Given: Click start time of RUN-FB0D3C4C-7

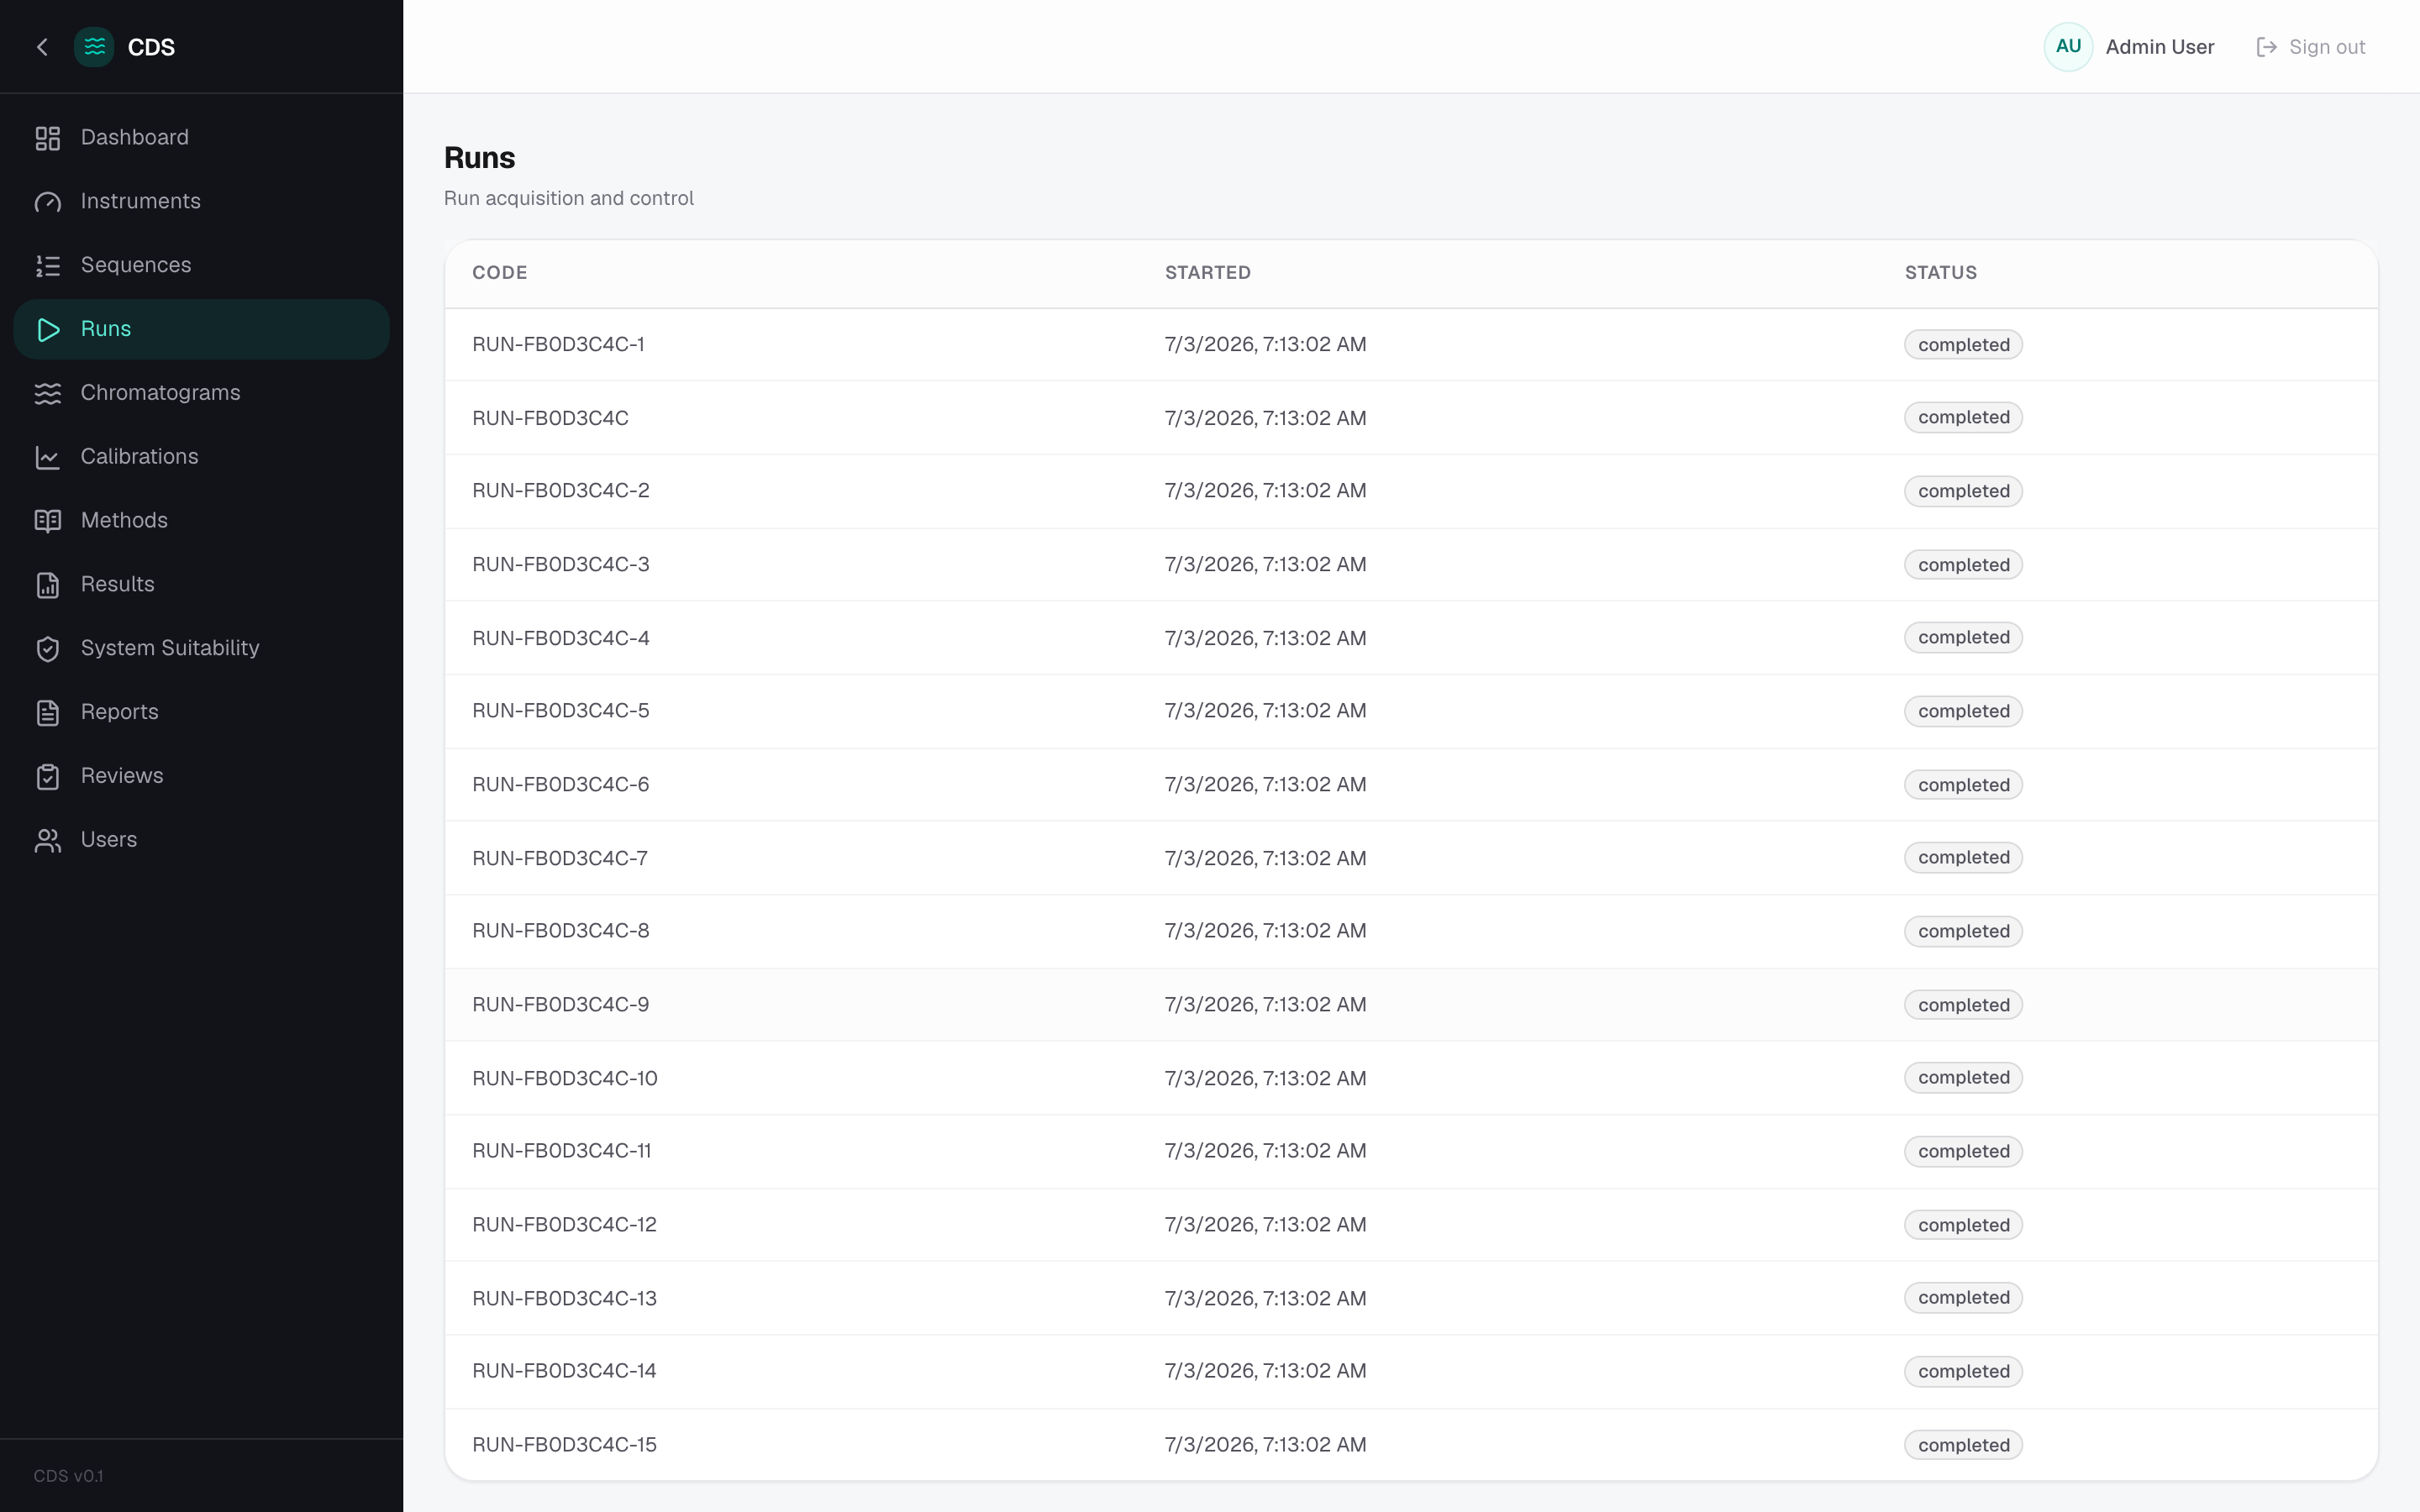Looking at the screenshot, I should pos(1265,858).
